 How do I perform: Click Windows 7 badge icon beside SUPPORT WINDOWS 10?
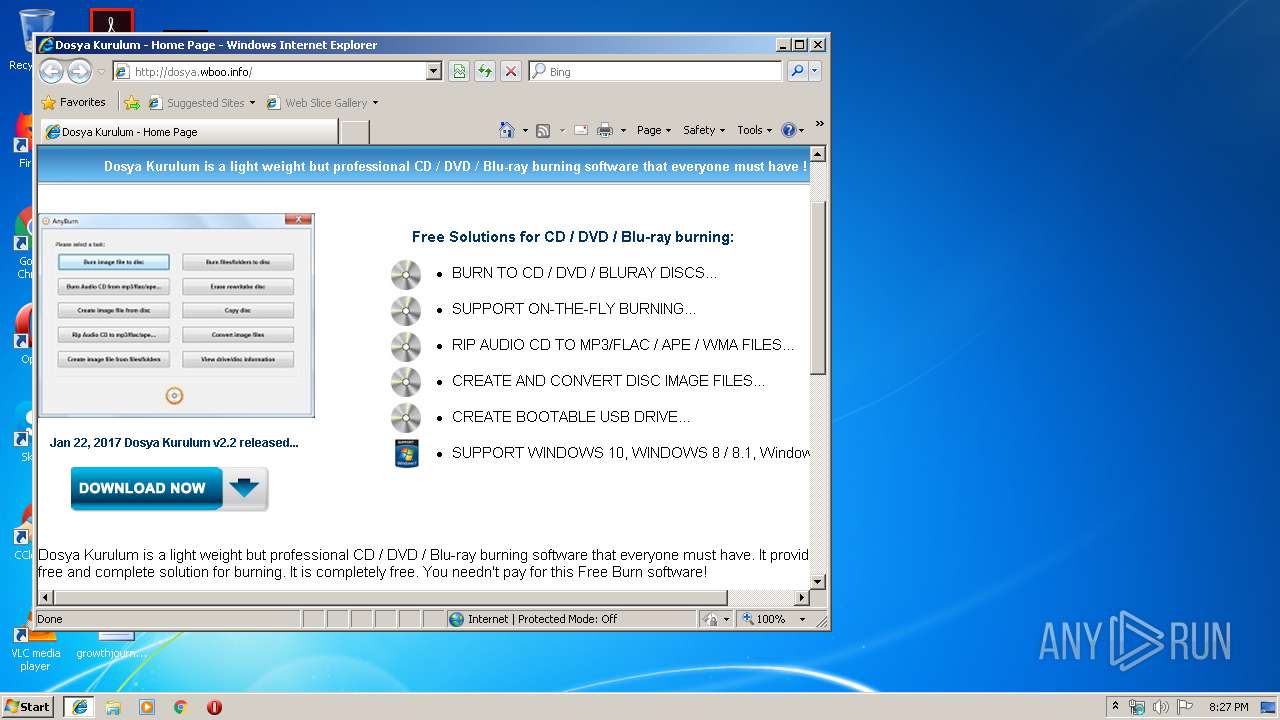(x=407, y=453)
